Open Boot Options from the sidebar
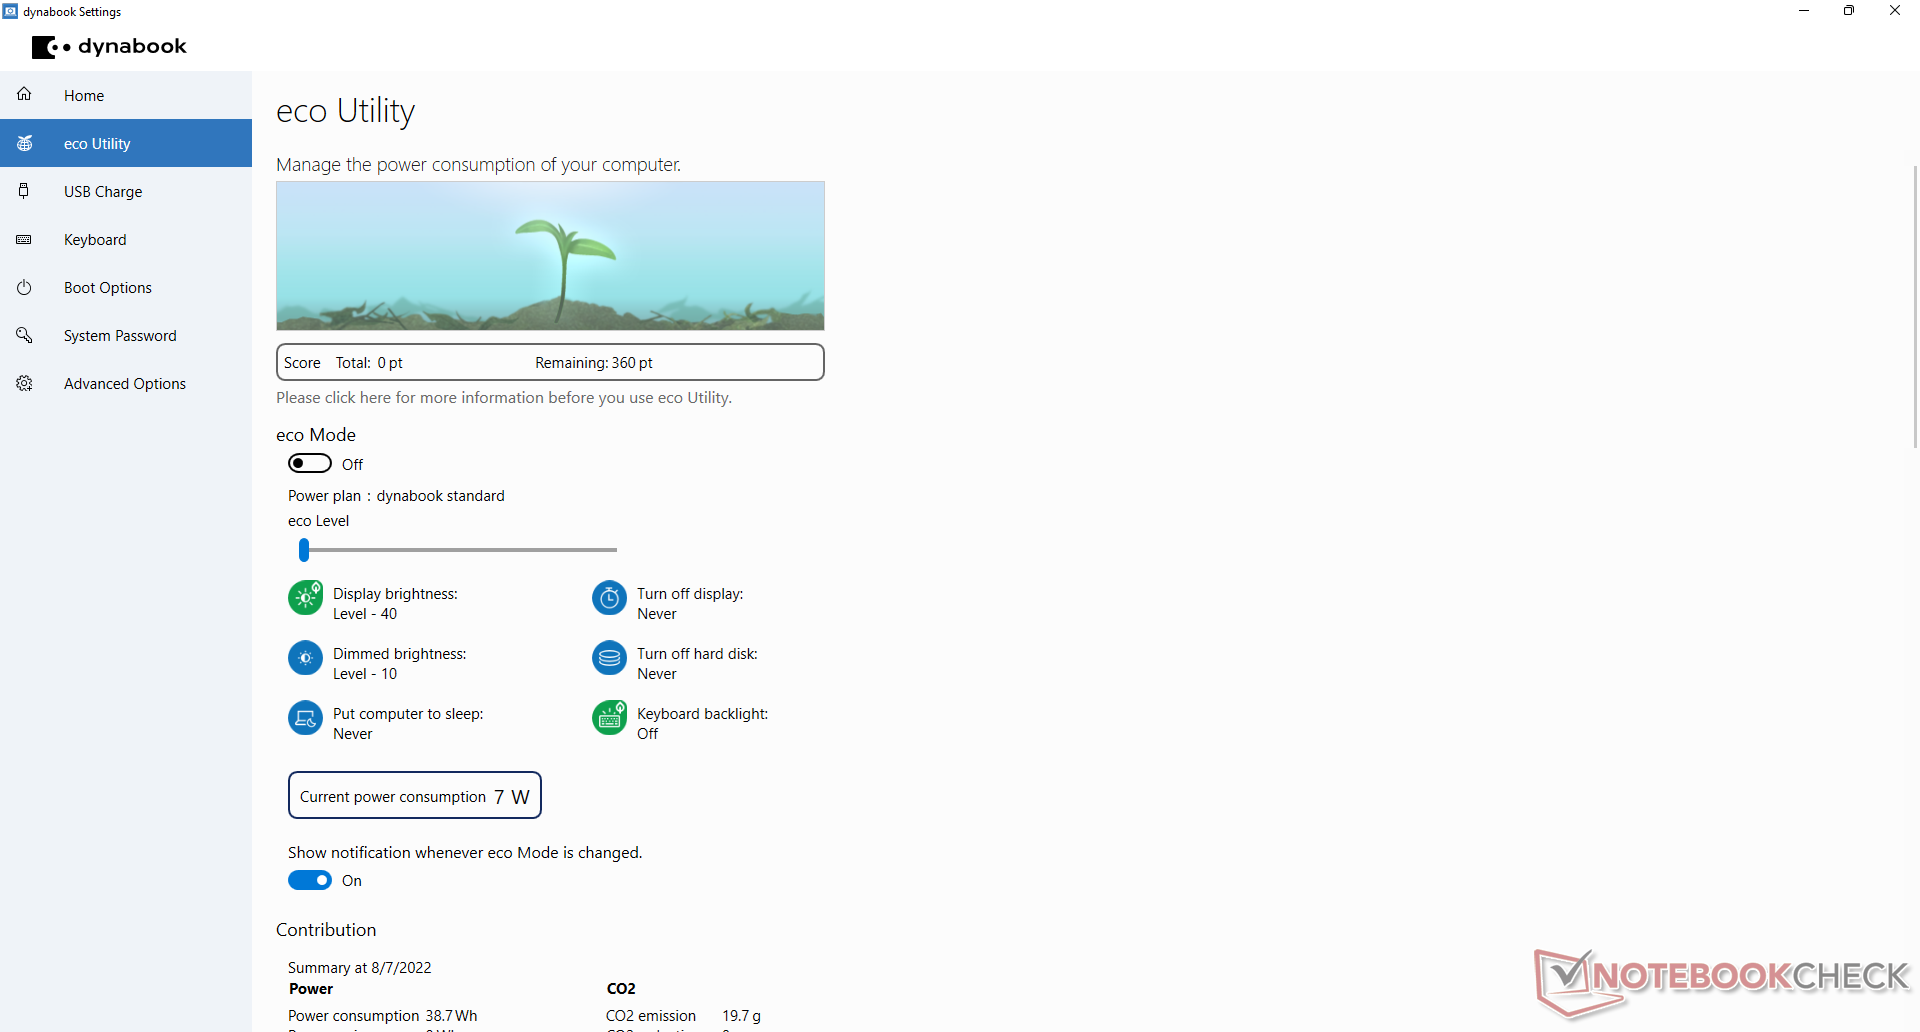Screen dimensions: 1920x1032 point(126,287)
